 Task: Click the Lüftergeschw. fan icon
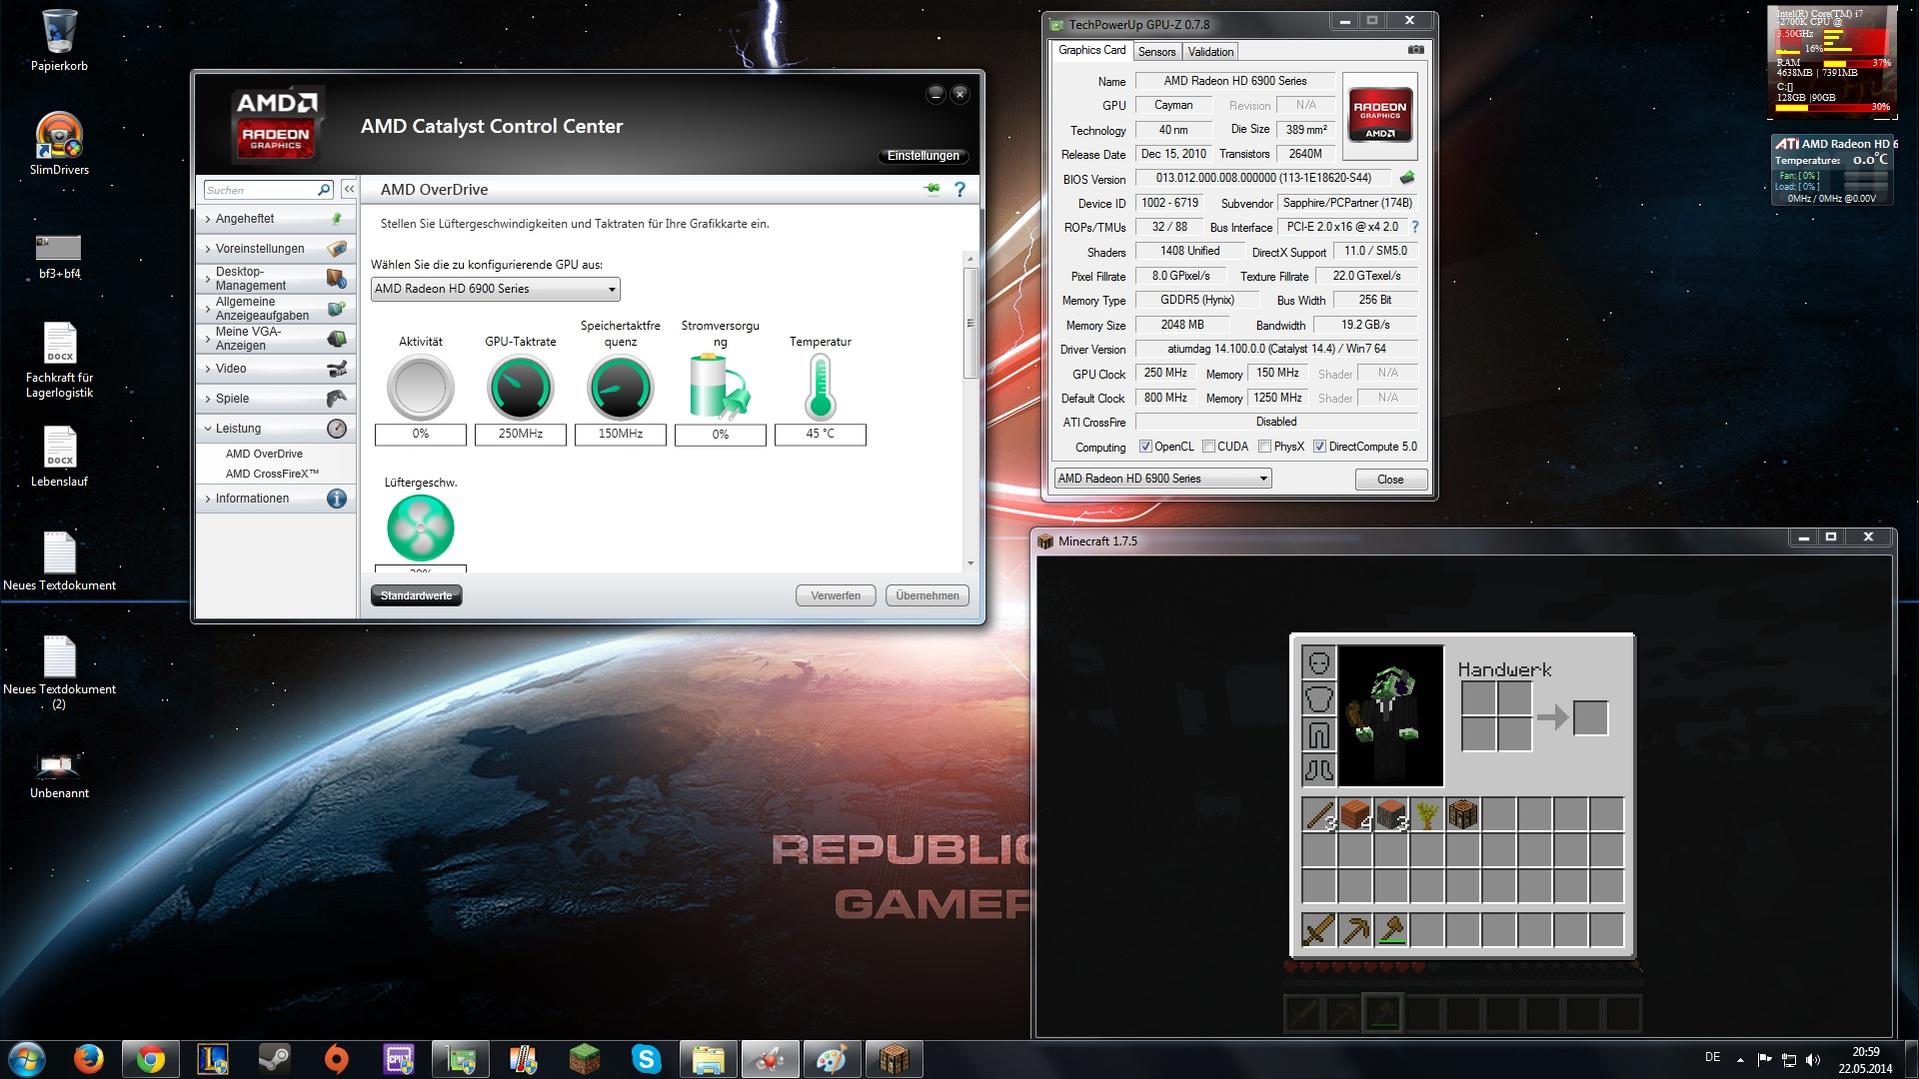[x=420, y=528]
